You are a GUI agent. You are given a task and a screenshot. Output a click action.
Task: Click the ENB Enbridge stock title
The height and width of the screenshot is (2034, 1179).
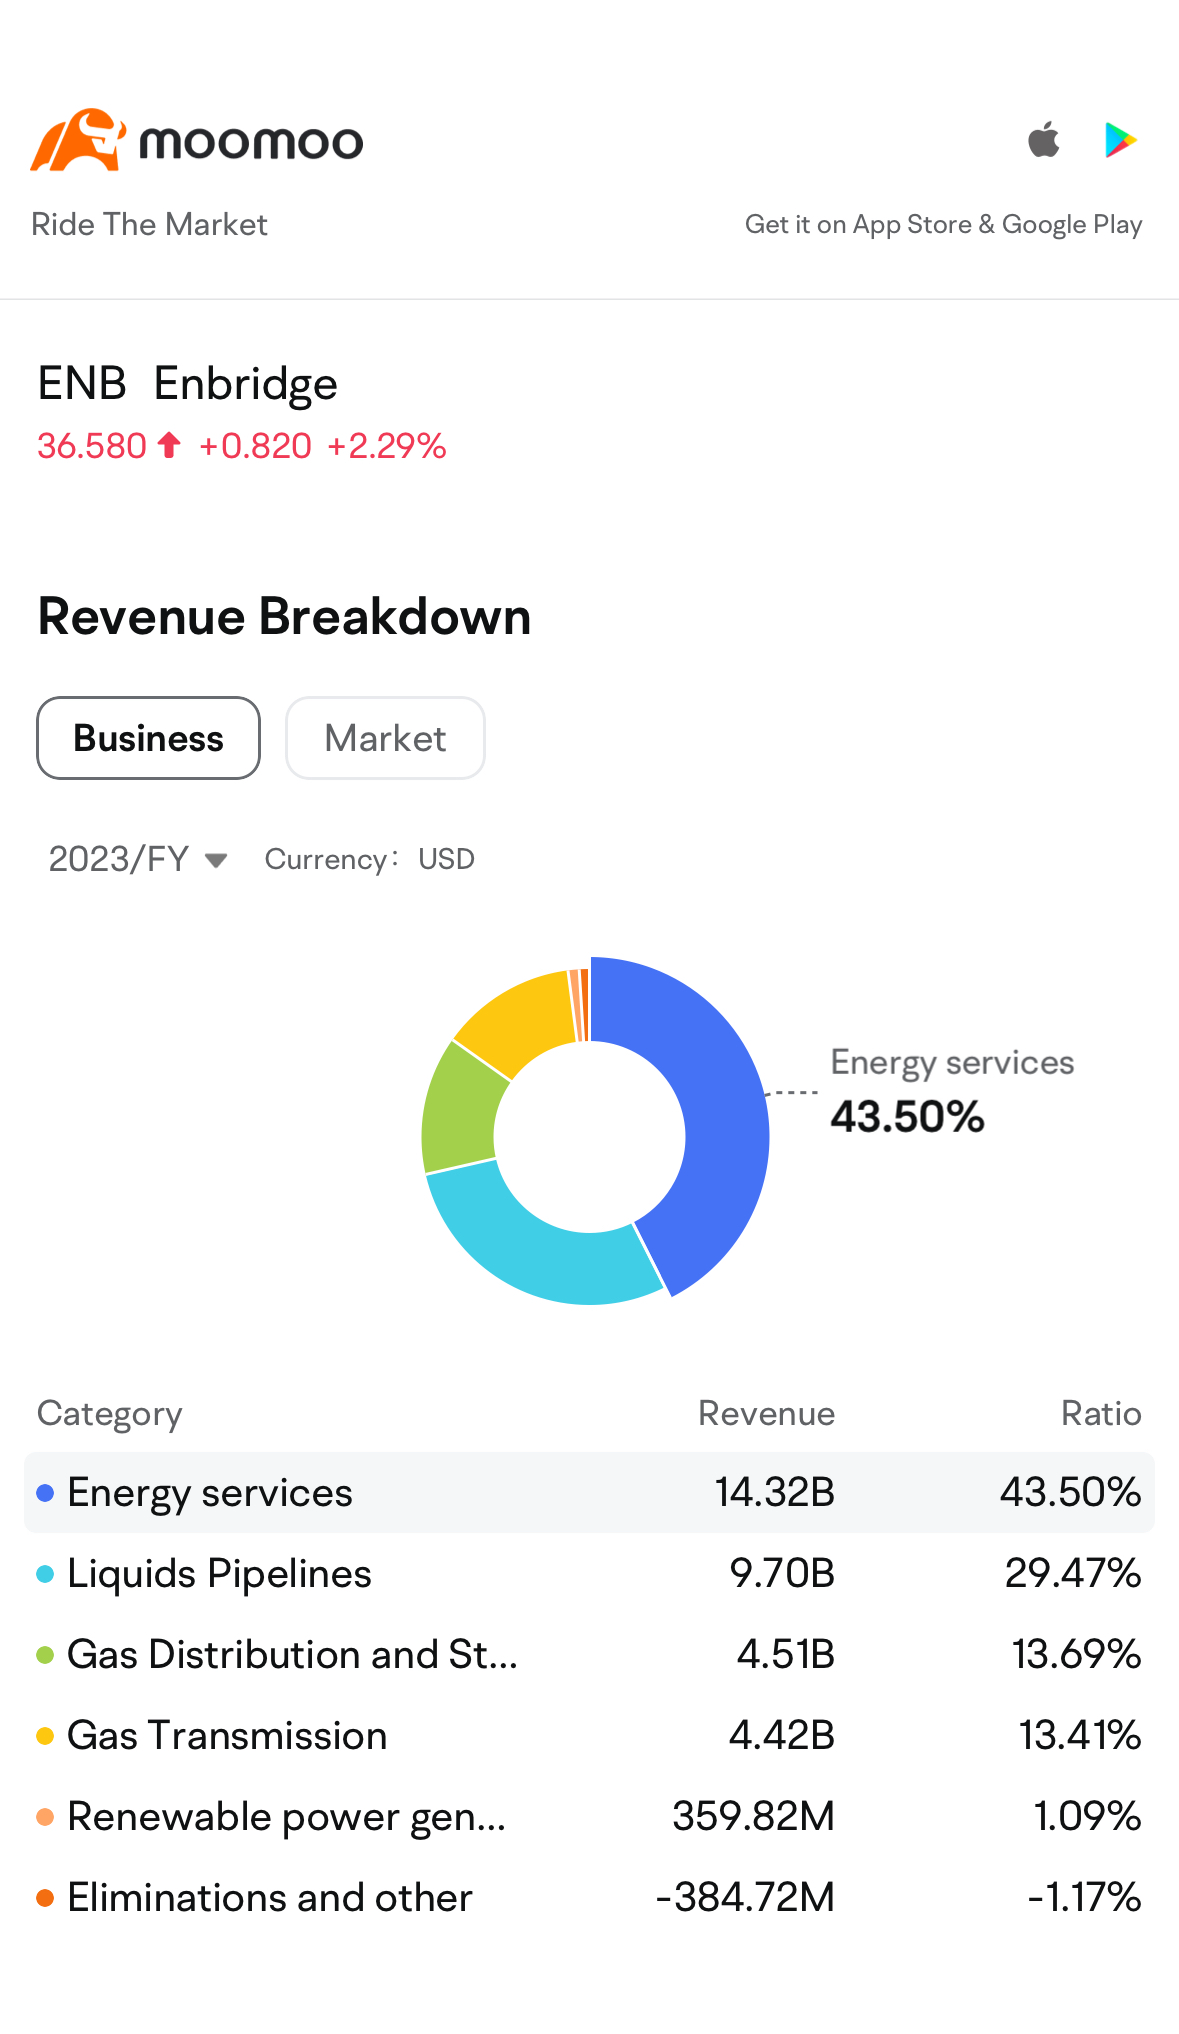click(188, 383)
